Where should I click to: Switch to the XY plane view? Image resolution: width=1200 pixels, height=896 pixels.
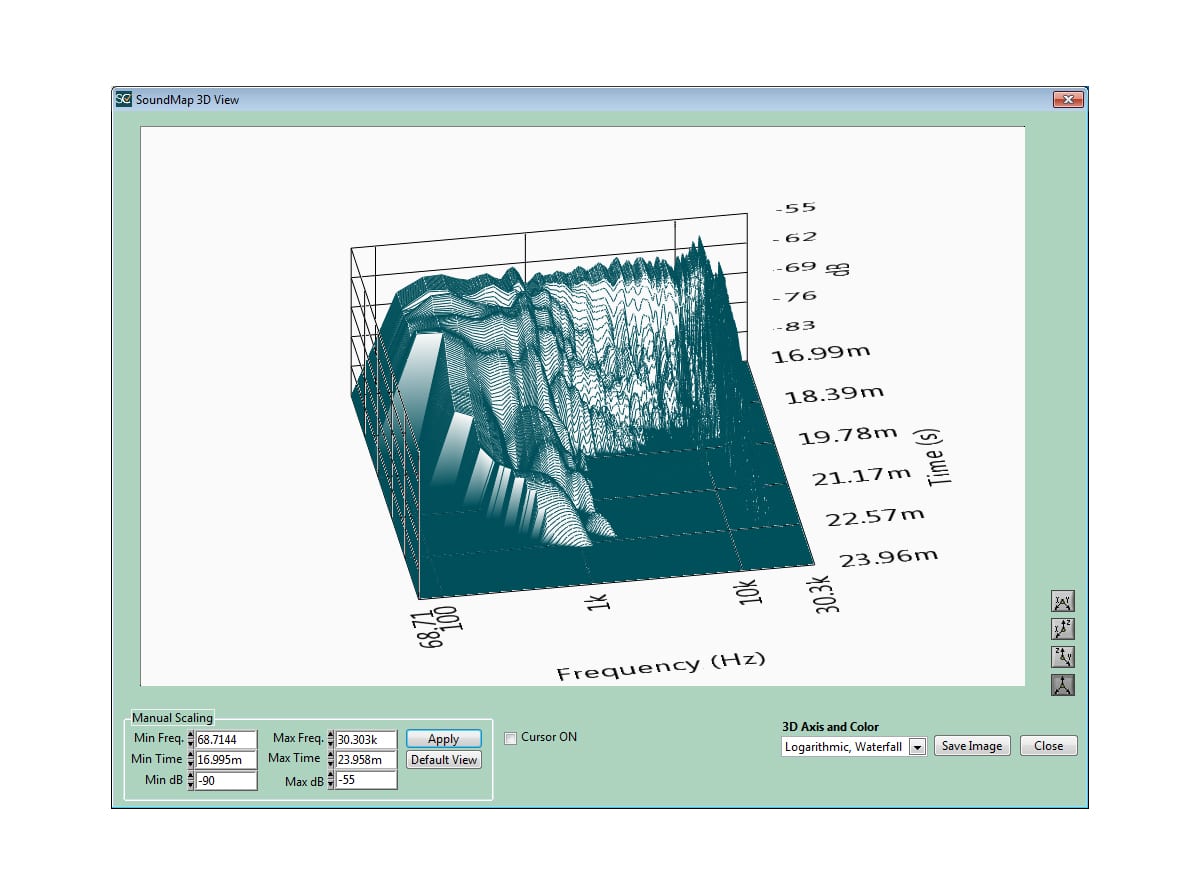coord(1062,602)
